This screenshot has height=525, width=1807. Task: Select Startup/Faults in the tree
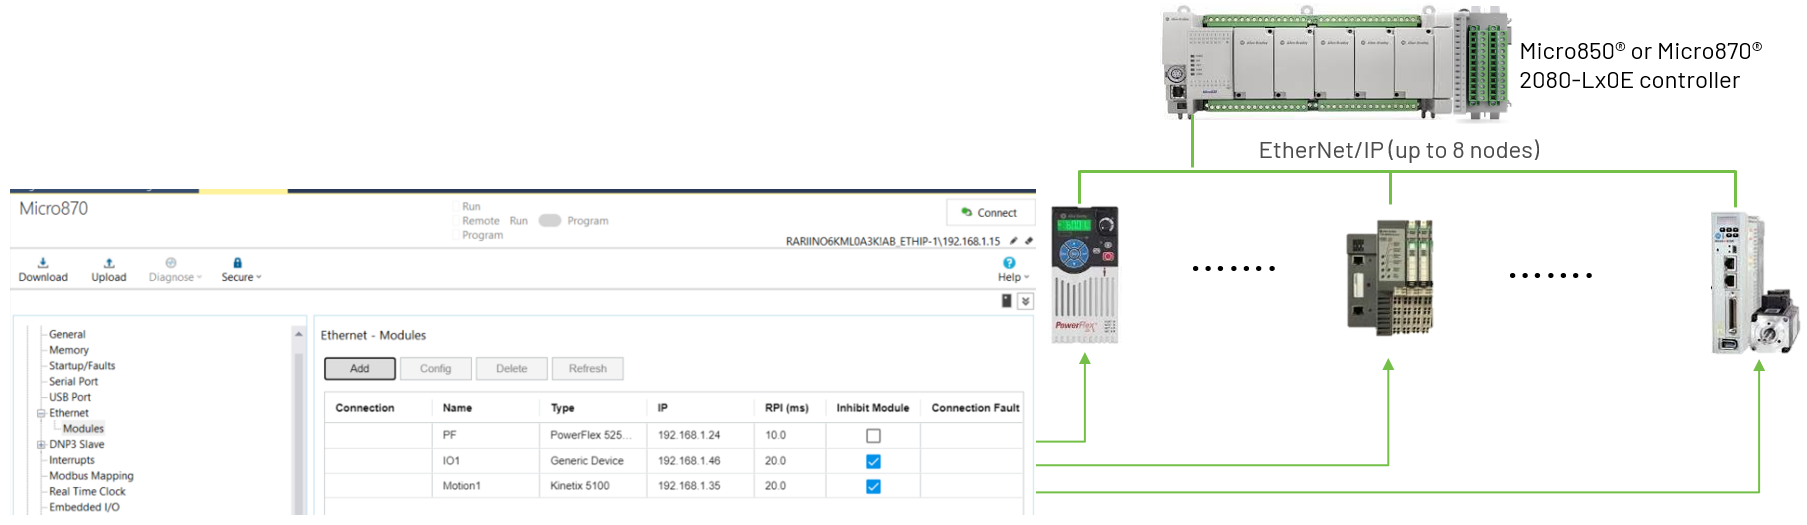coord(82,366)
